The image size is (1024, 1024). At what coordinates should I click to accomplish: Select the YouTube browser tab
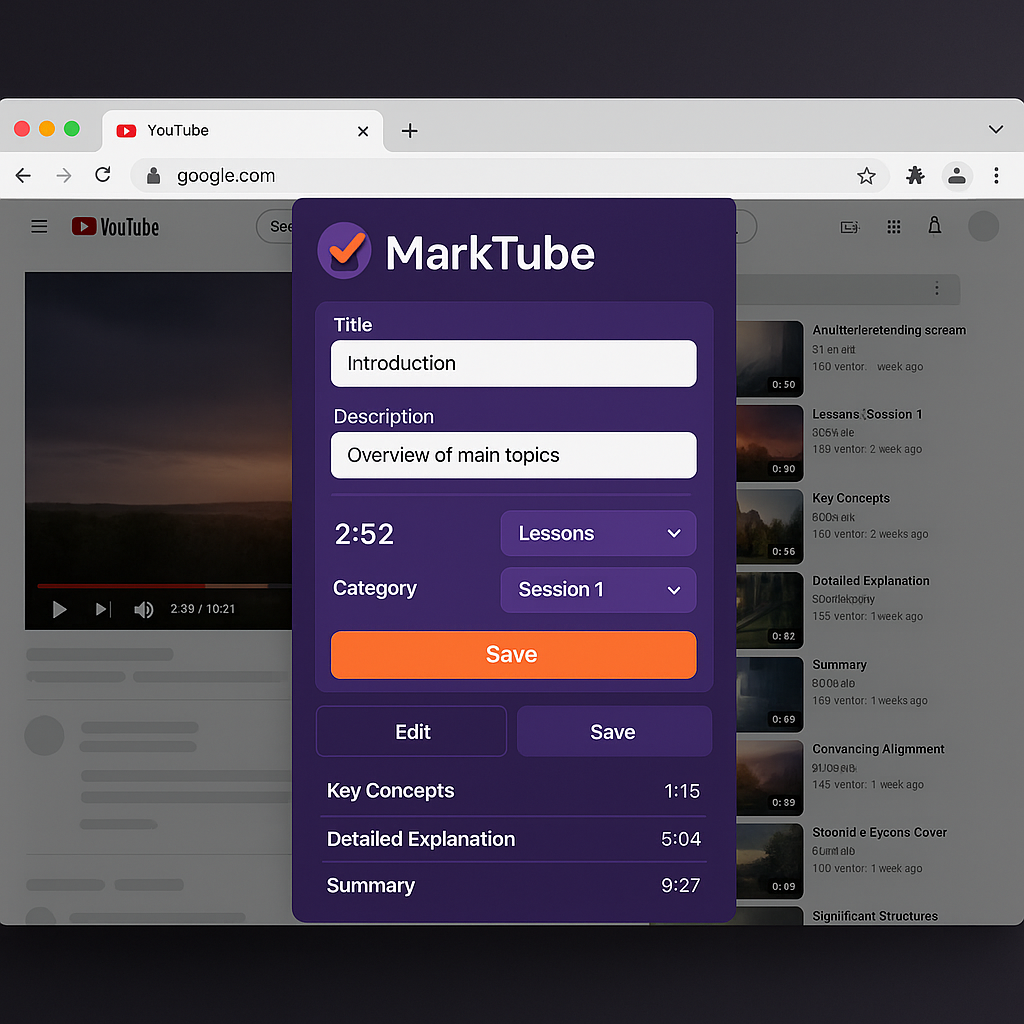tap(242, 131)
